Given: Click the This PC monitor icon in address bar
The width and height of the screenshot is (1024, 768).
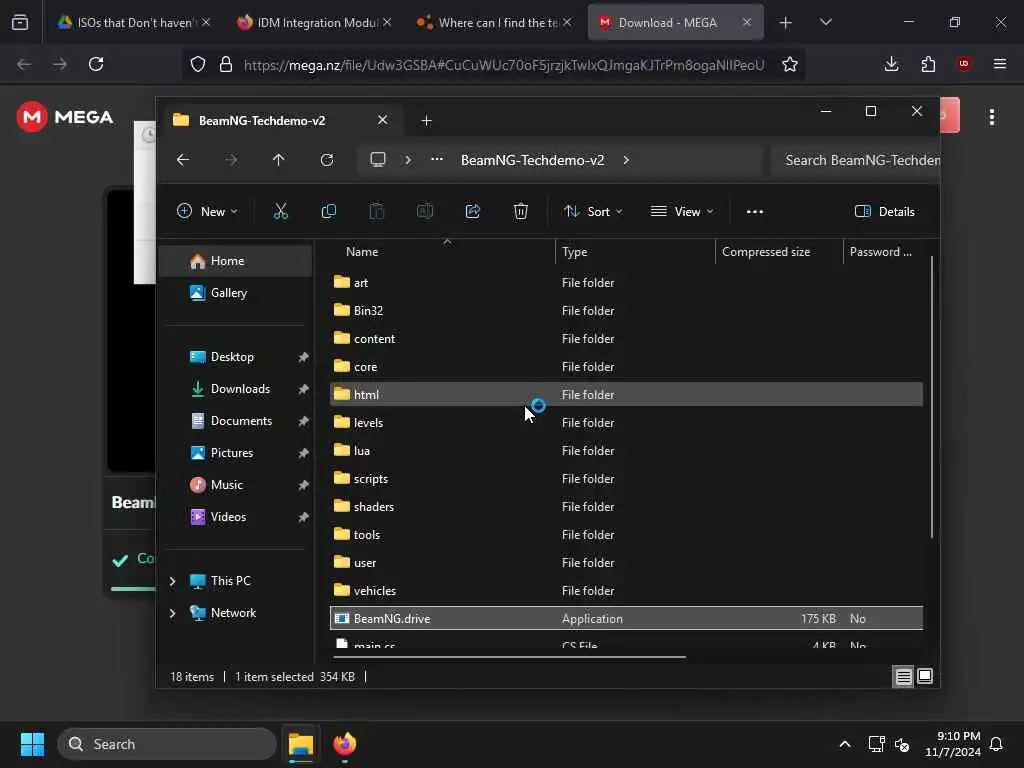Looking at the screenshot, I should [x=378, y=160].
